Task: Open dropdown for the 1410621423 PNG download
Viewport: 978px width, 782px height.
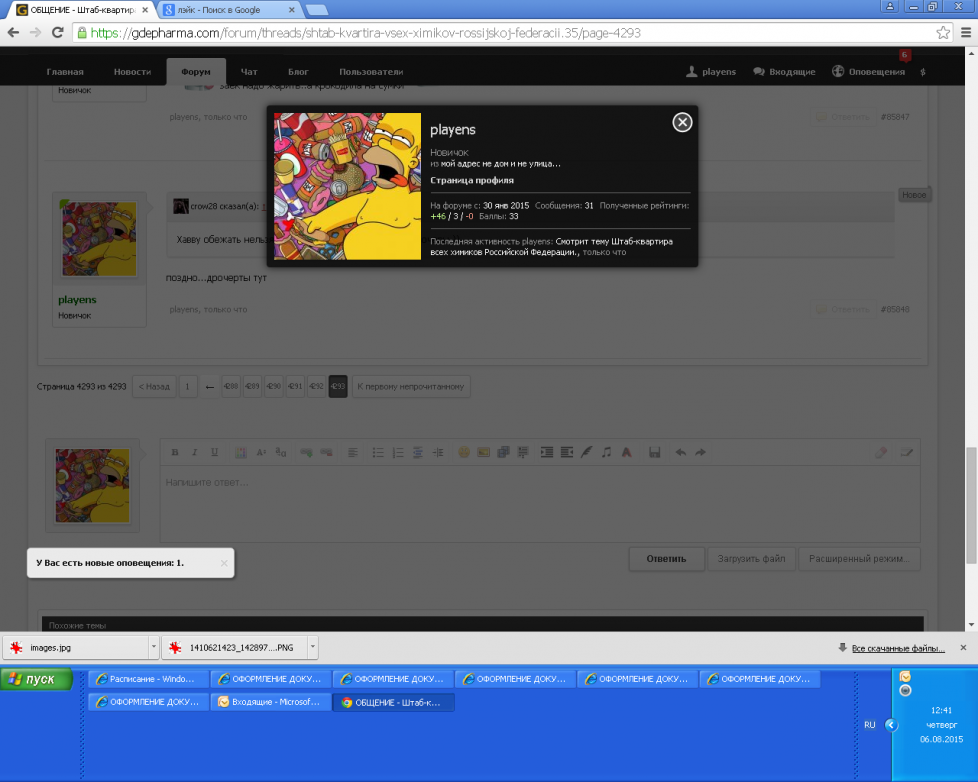Action: [x=311, y=647]
